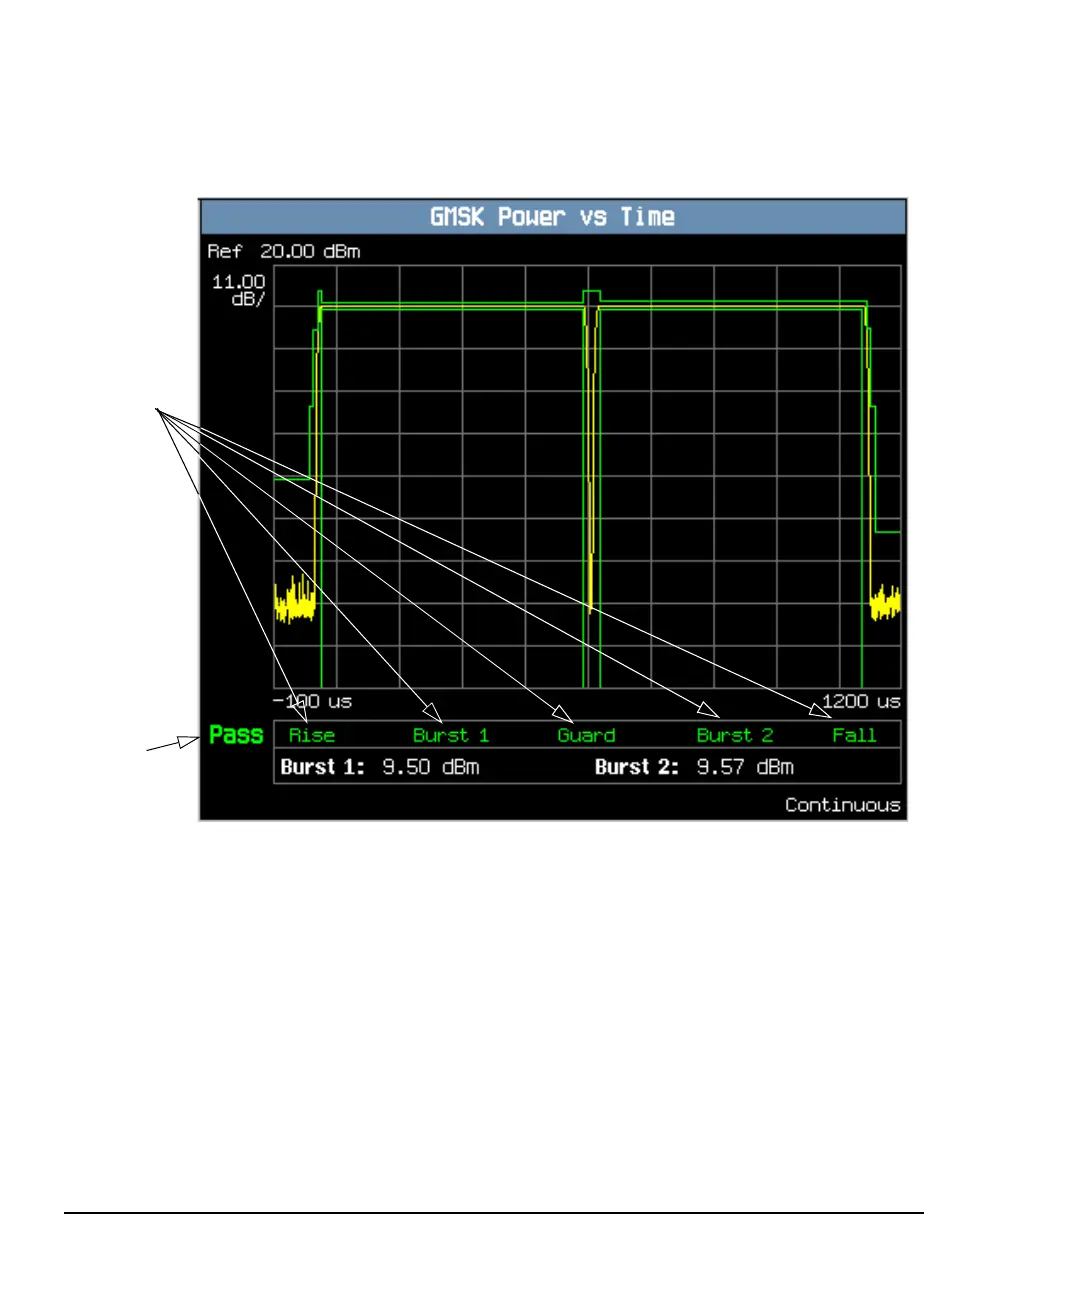
Task: Click the 1200 us end time label
Action: coord(861,701)
